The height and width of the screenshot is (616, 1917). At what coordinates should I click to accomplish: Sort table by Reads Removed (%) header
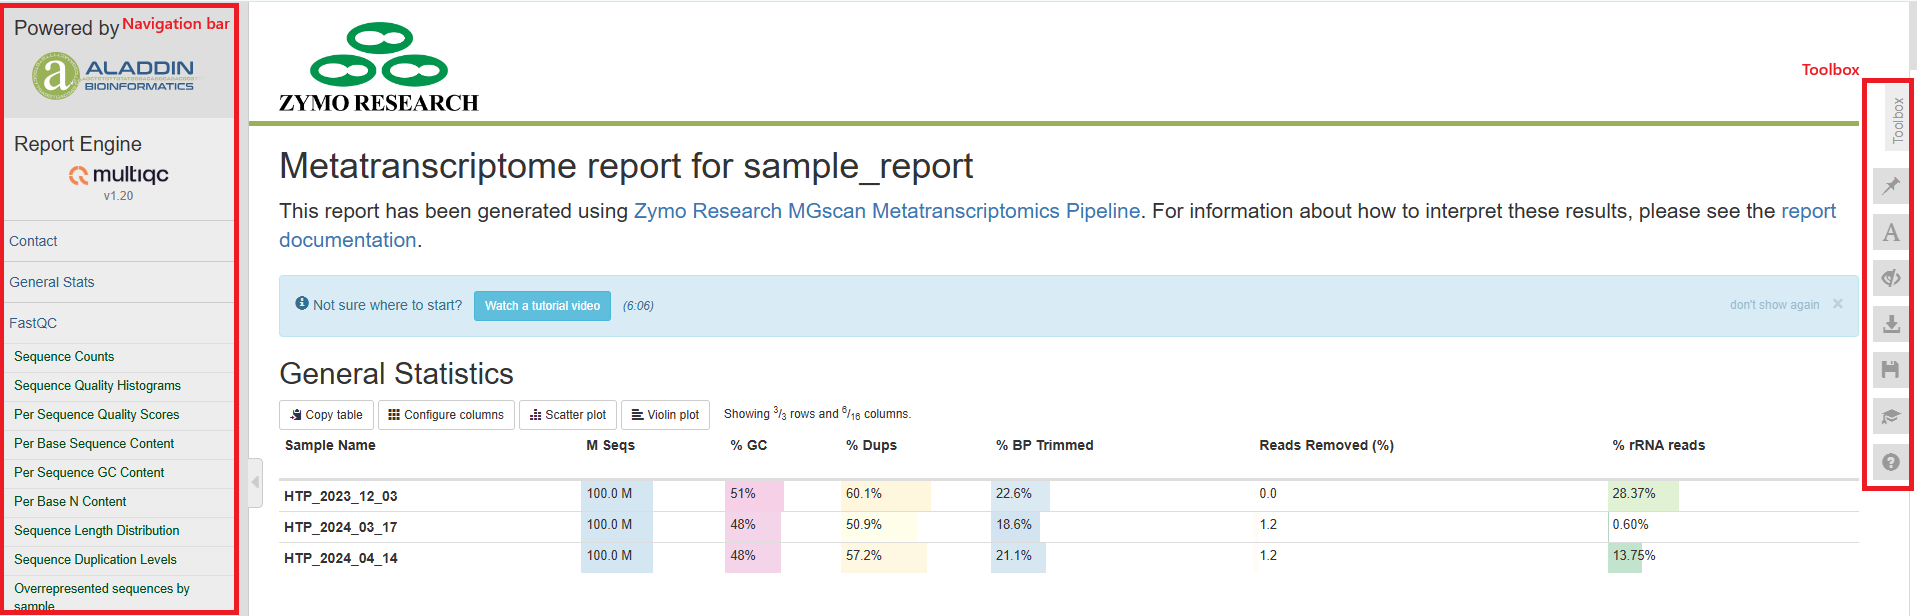pyautogui.click(x=1326, y=445)
